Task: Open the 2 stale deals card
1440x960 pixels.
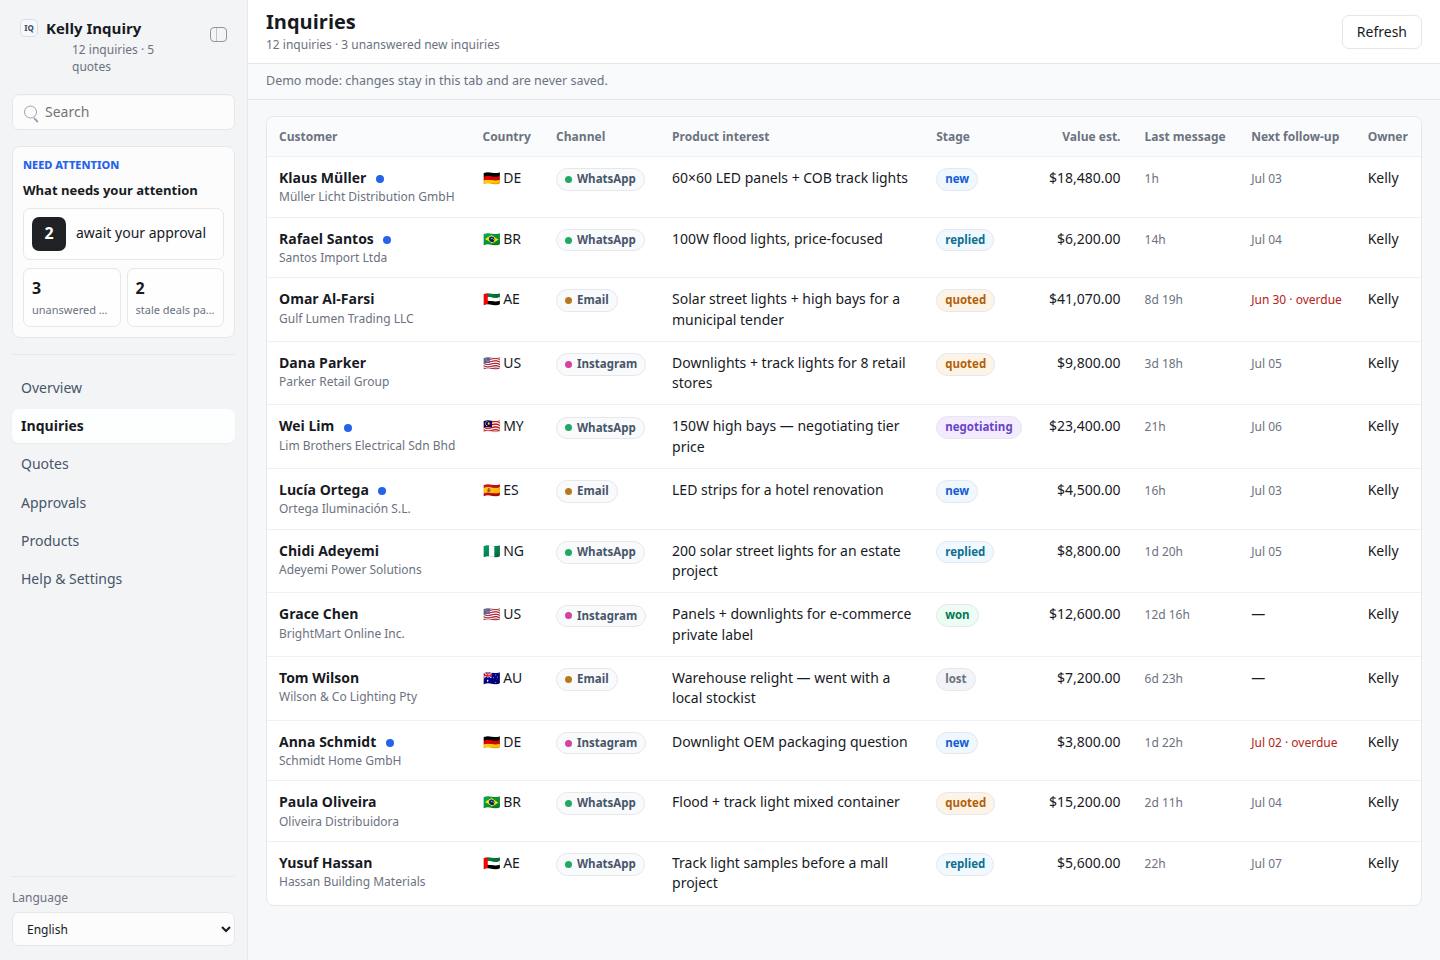Action: pyautogui.click(x=175, y=297)
